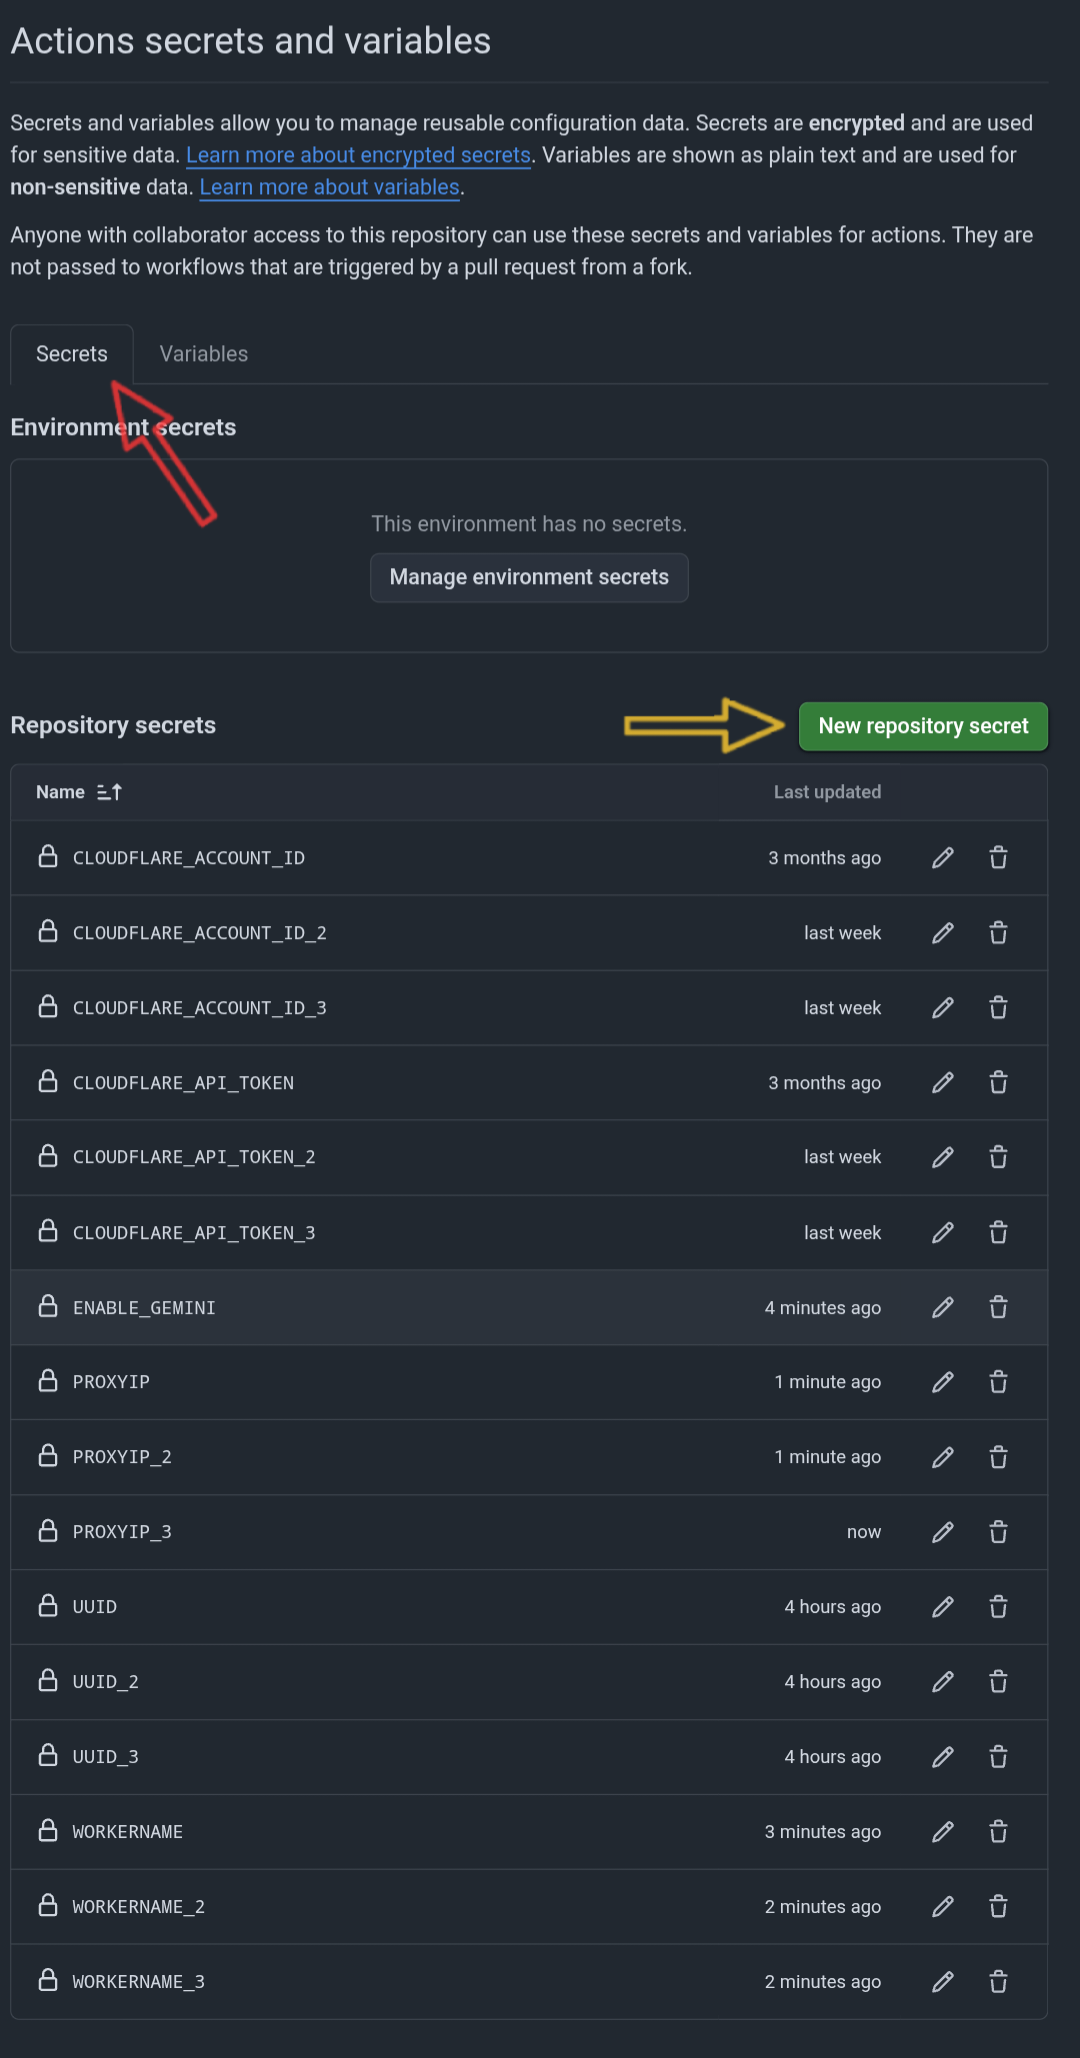The image size is (1080, 2058).
Task: Edit CLOUDFLARE_ACCOUNT_ID_3 pencil icon
Action: point(943,1008)
